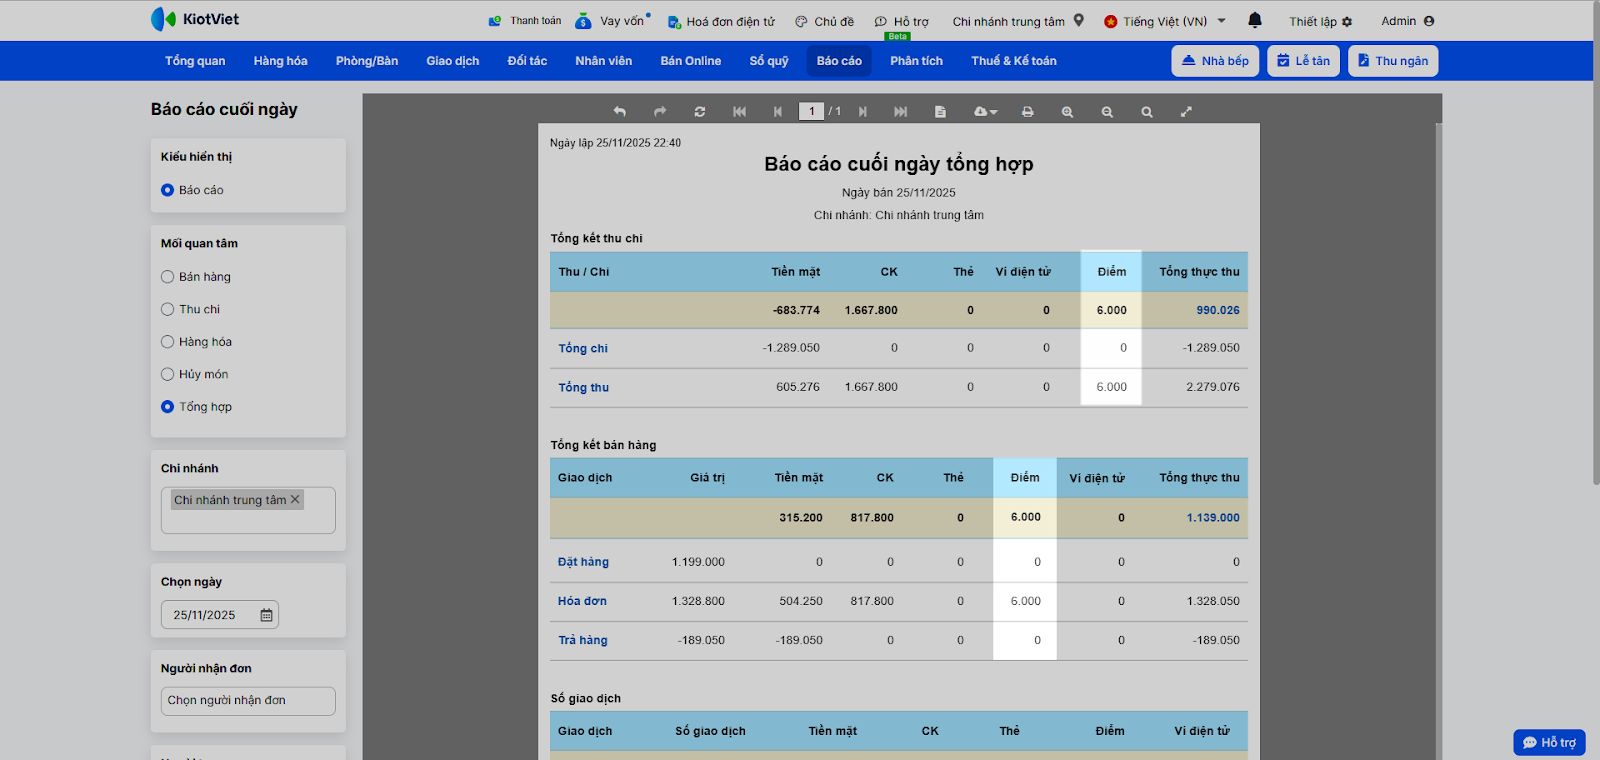Click the report viewer vertical scrollbar
Screen dimensions: 1600x760
[1439, 400]
